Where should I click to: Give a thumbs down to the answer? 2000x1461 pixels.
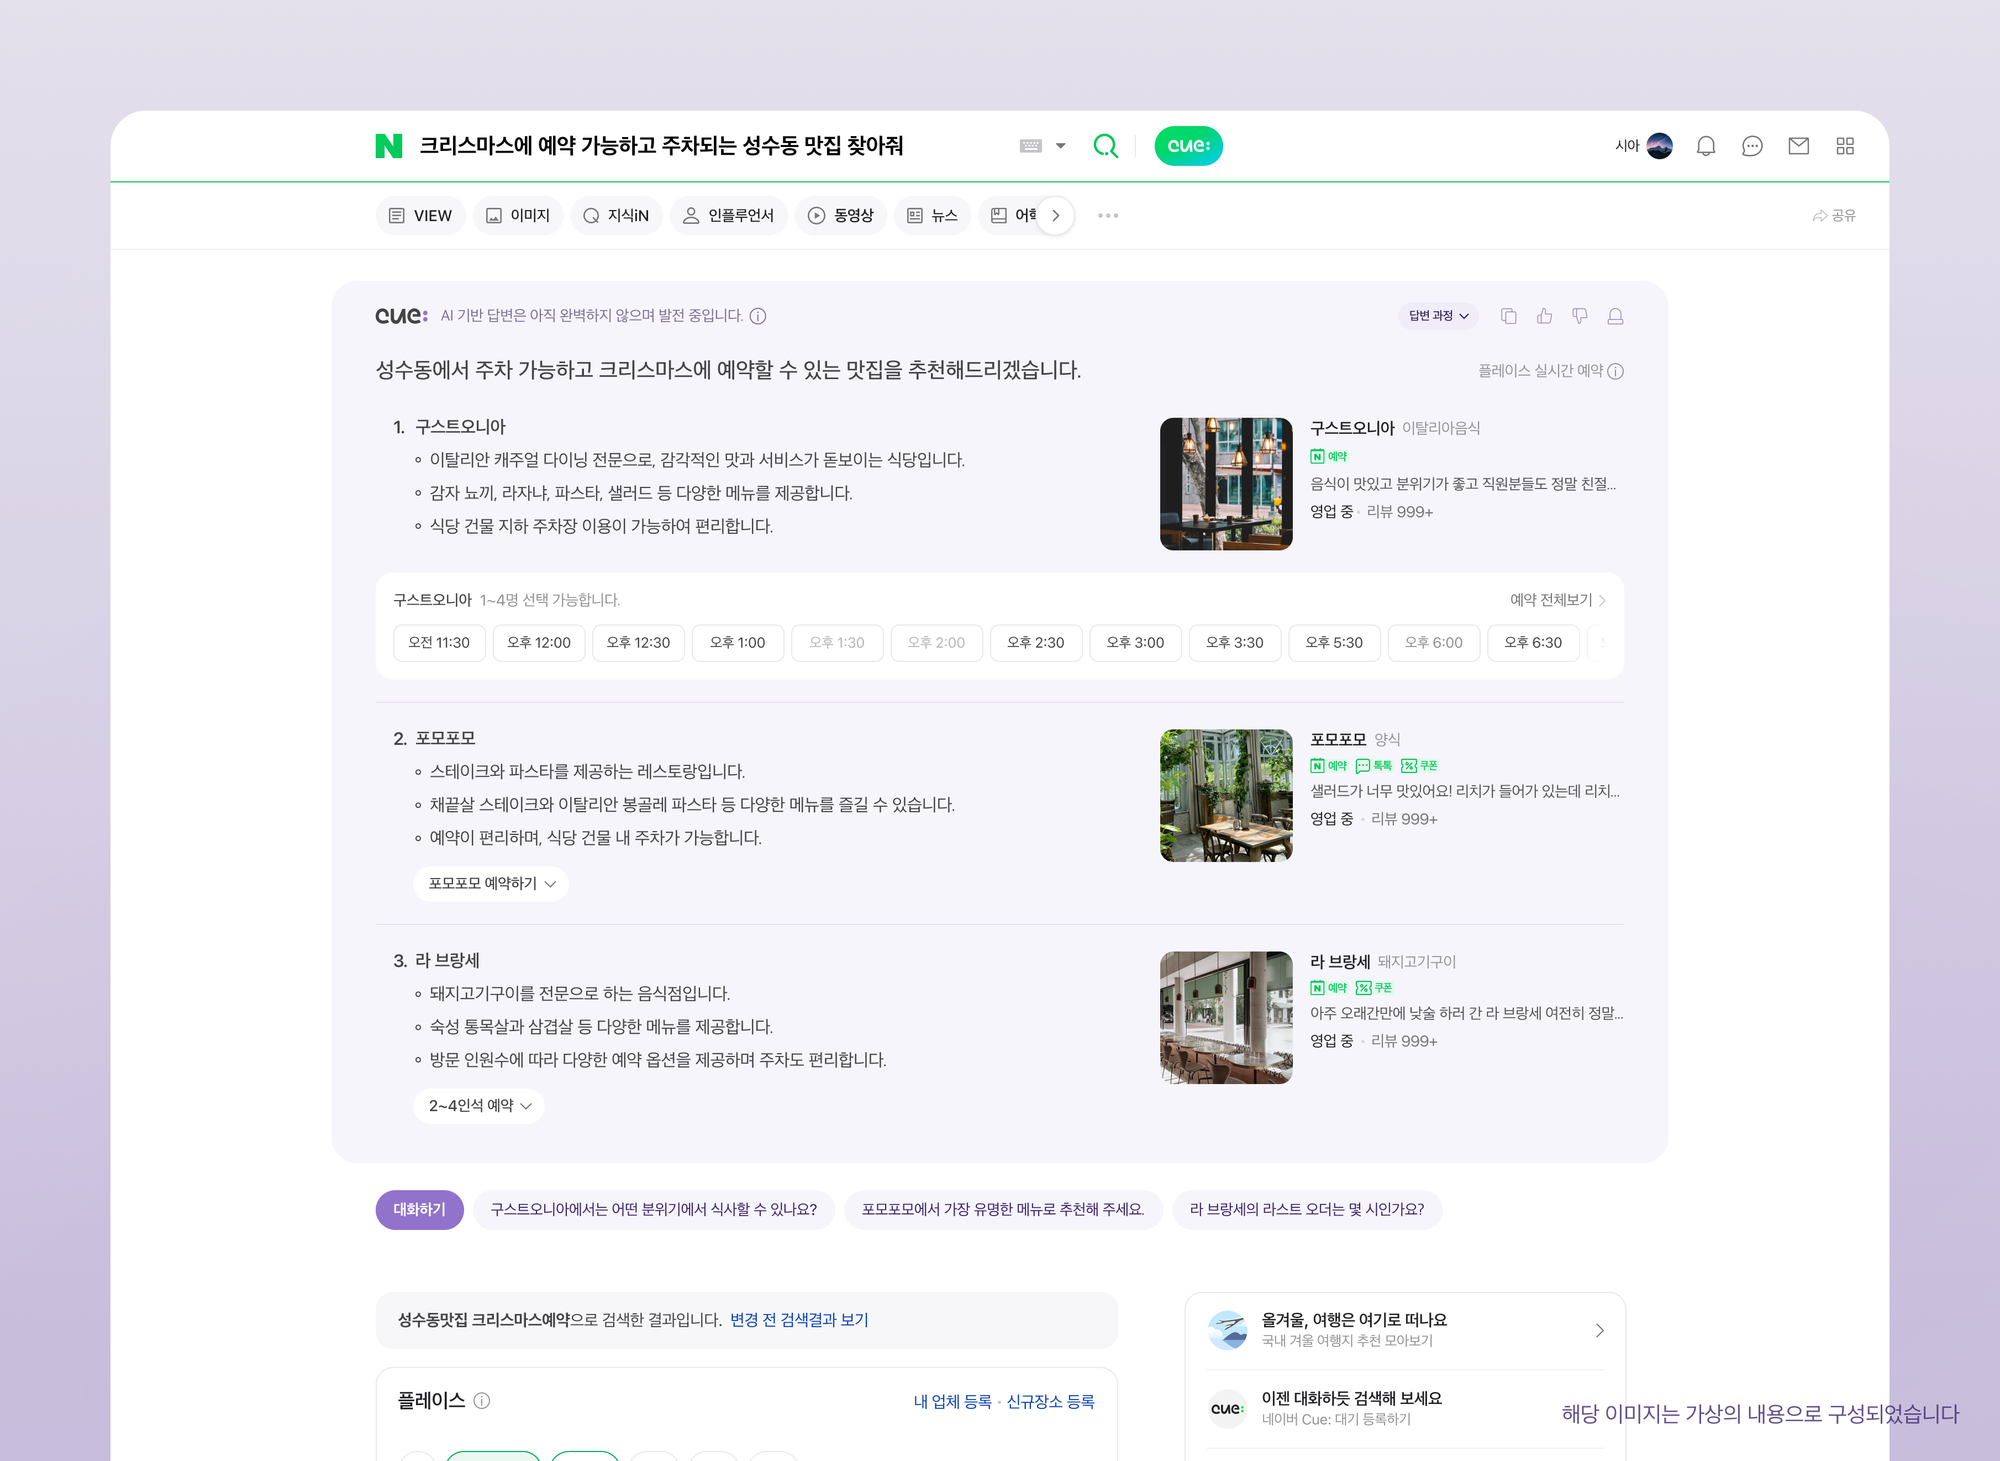[1580, 316]
